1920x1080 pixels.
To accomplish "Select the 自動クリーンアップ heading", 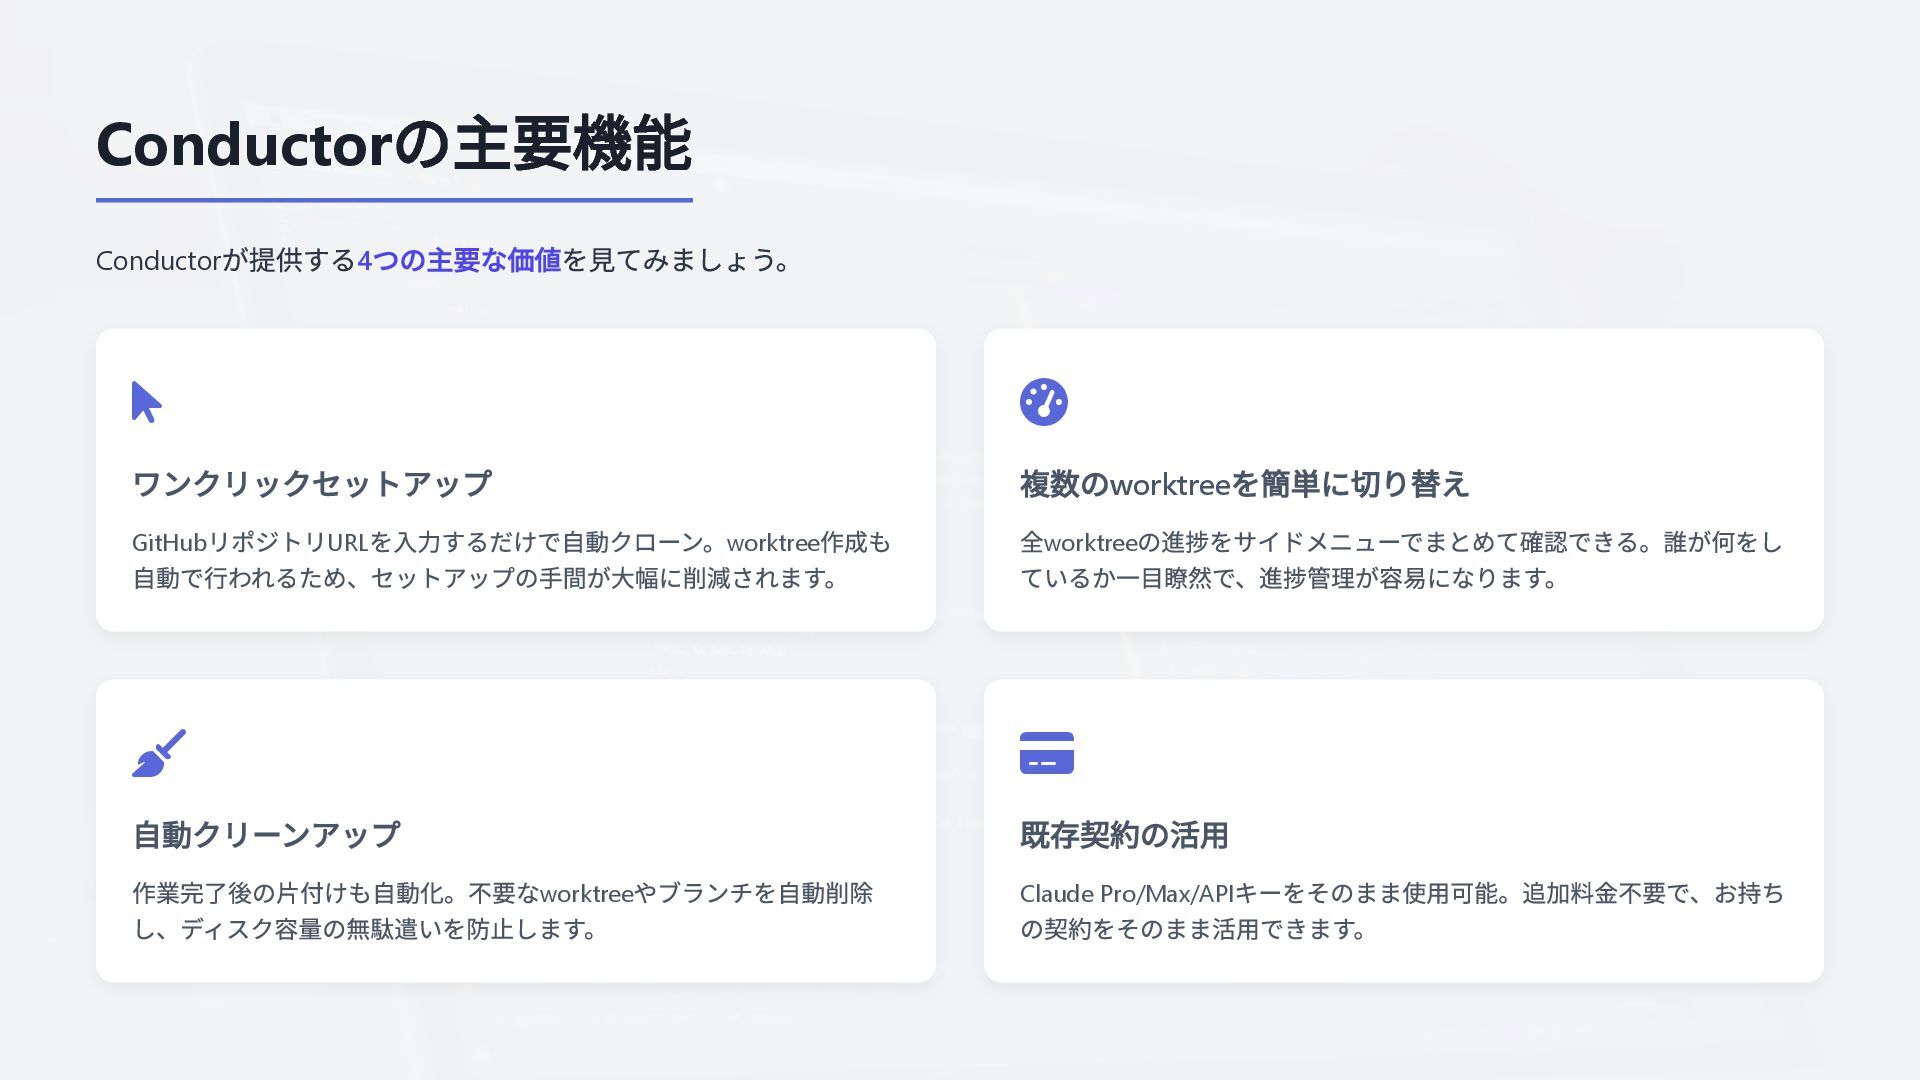I will point(266,835).
